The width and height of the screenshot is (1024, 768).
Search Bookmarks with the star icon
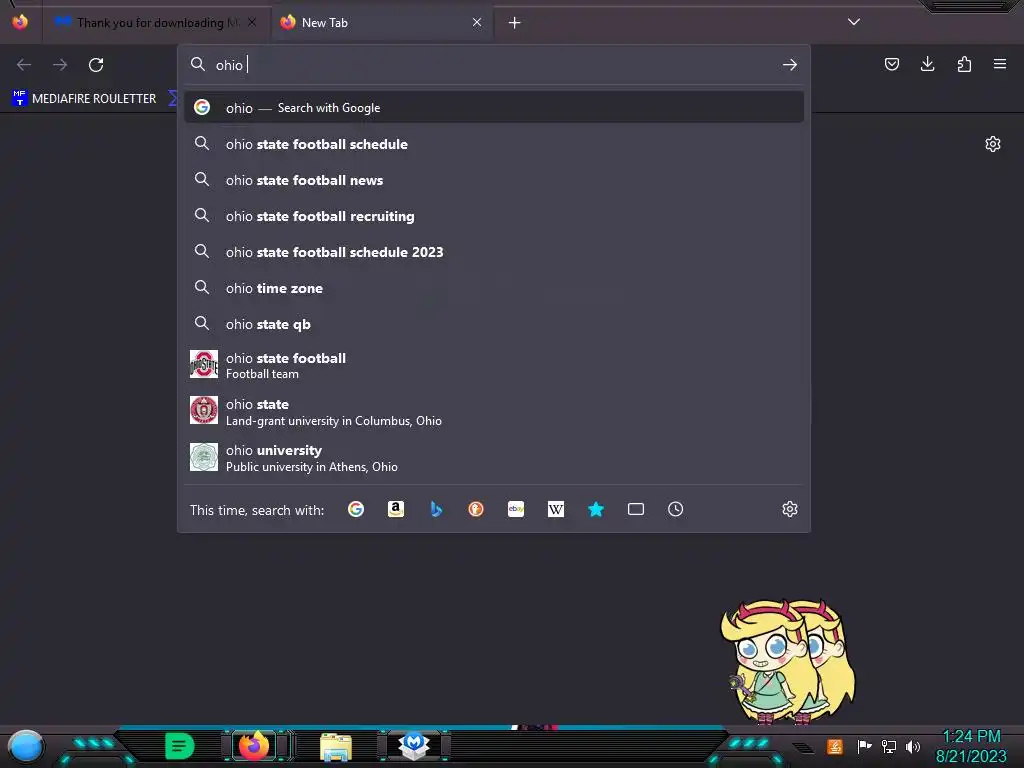click(x=596, y=509)
